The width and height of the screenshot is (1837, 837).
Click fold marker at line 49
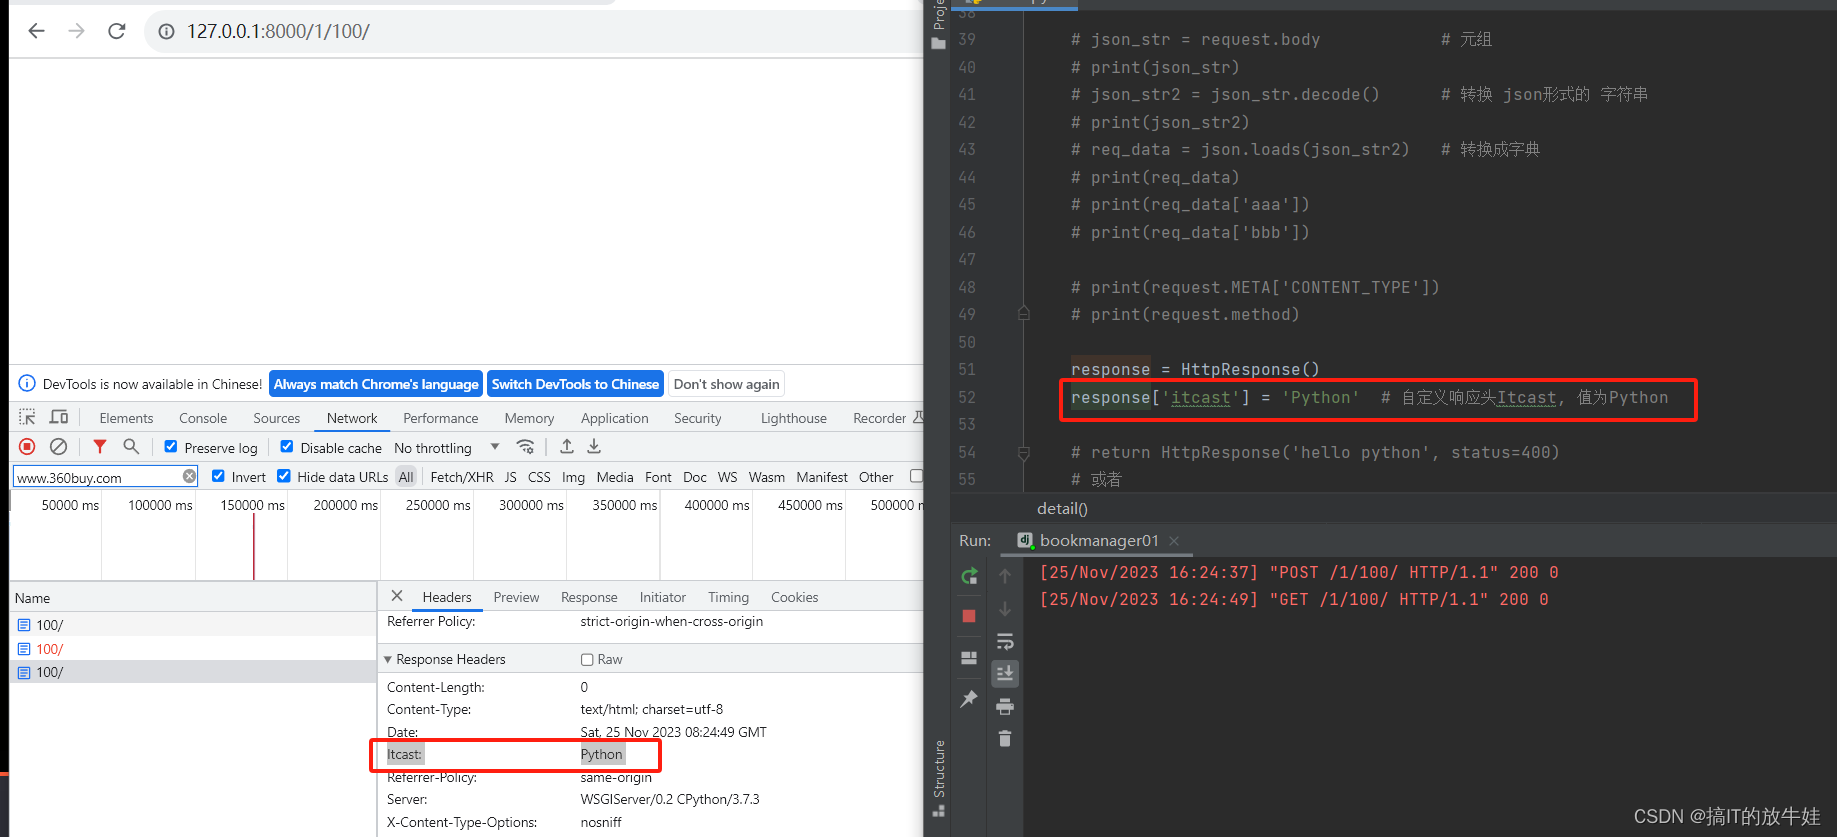1024,313
